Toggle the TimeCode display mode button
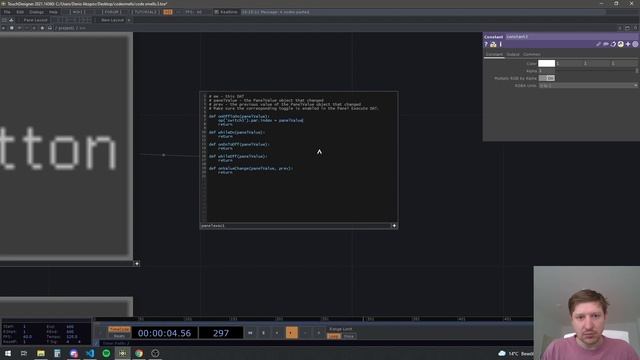Viewport: 640px width, 360px height. click(x=119, y=329)
